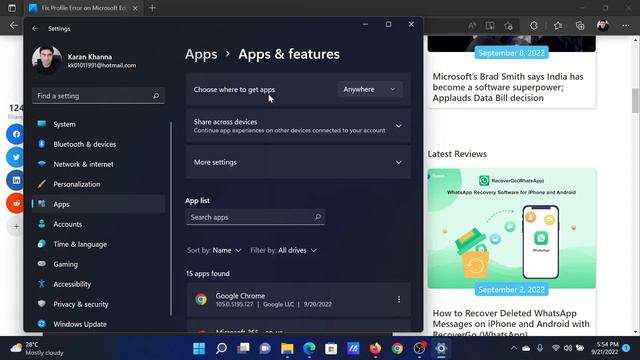Open the weather widget showing 28°C
Viewport: 640px width, 360px height.
(x=37, y=348)
